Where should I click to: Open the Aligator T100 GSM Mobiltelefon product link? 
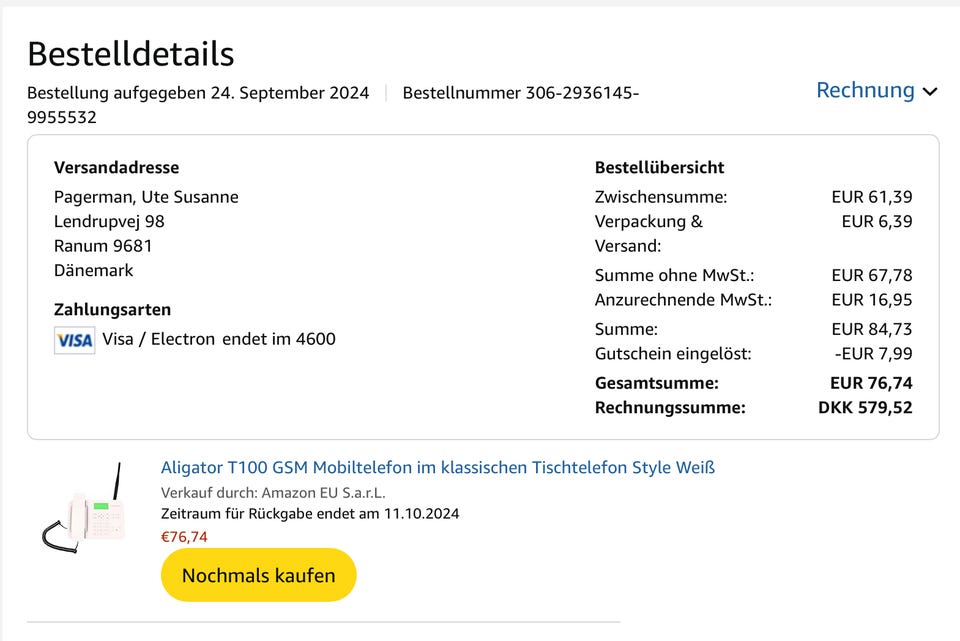point(437,467)
